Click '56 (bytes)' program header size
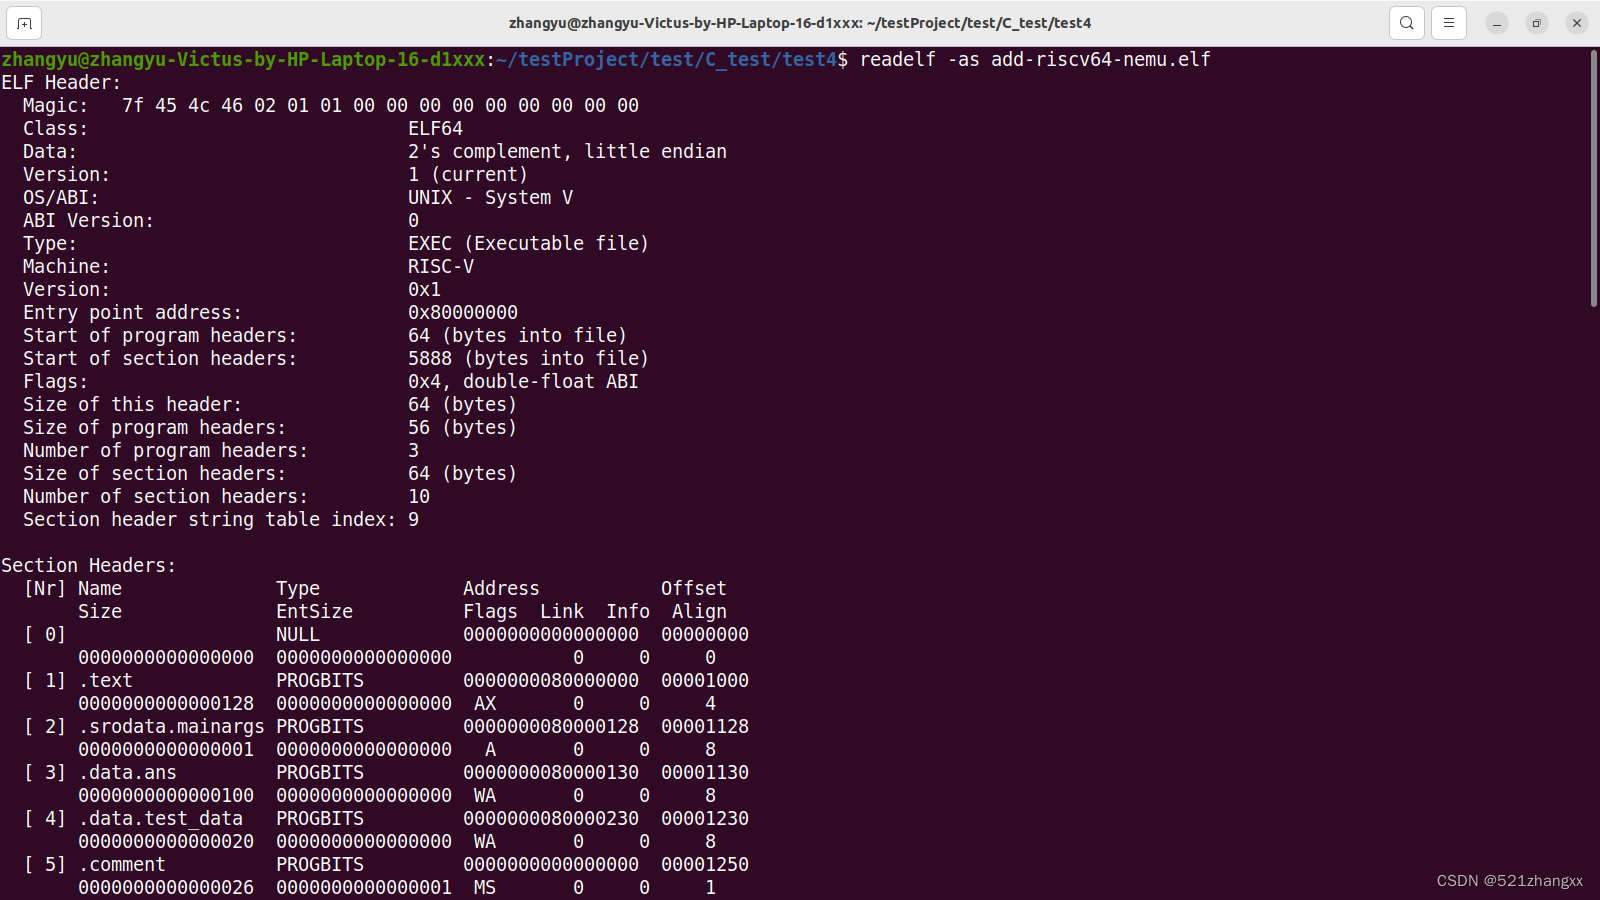This screenshot has height=900, width=1600. coord(463,427)
